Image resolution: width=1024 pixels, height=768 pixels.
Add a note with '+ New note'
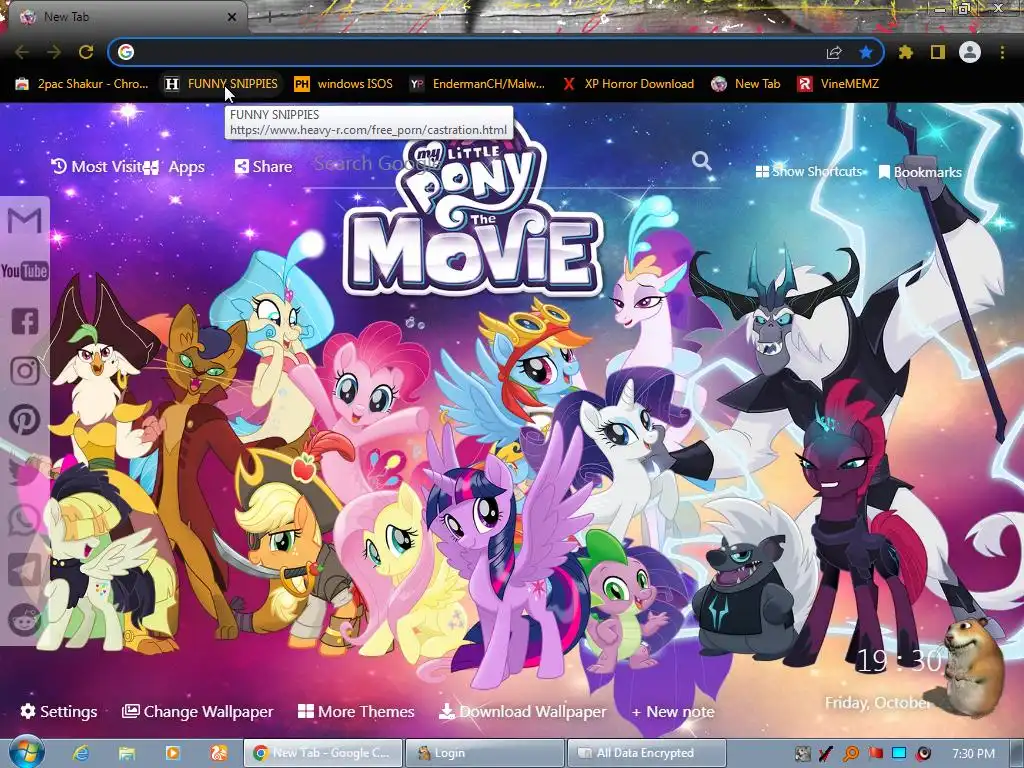pyautogui.click(x=673, y=711)
